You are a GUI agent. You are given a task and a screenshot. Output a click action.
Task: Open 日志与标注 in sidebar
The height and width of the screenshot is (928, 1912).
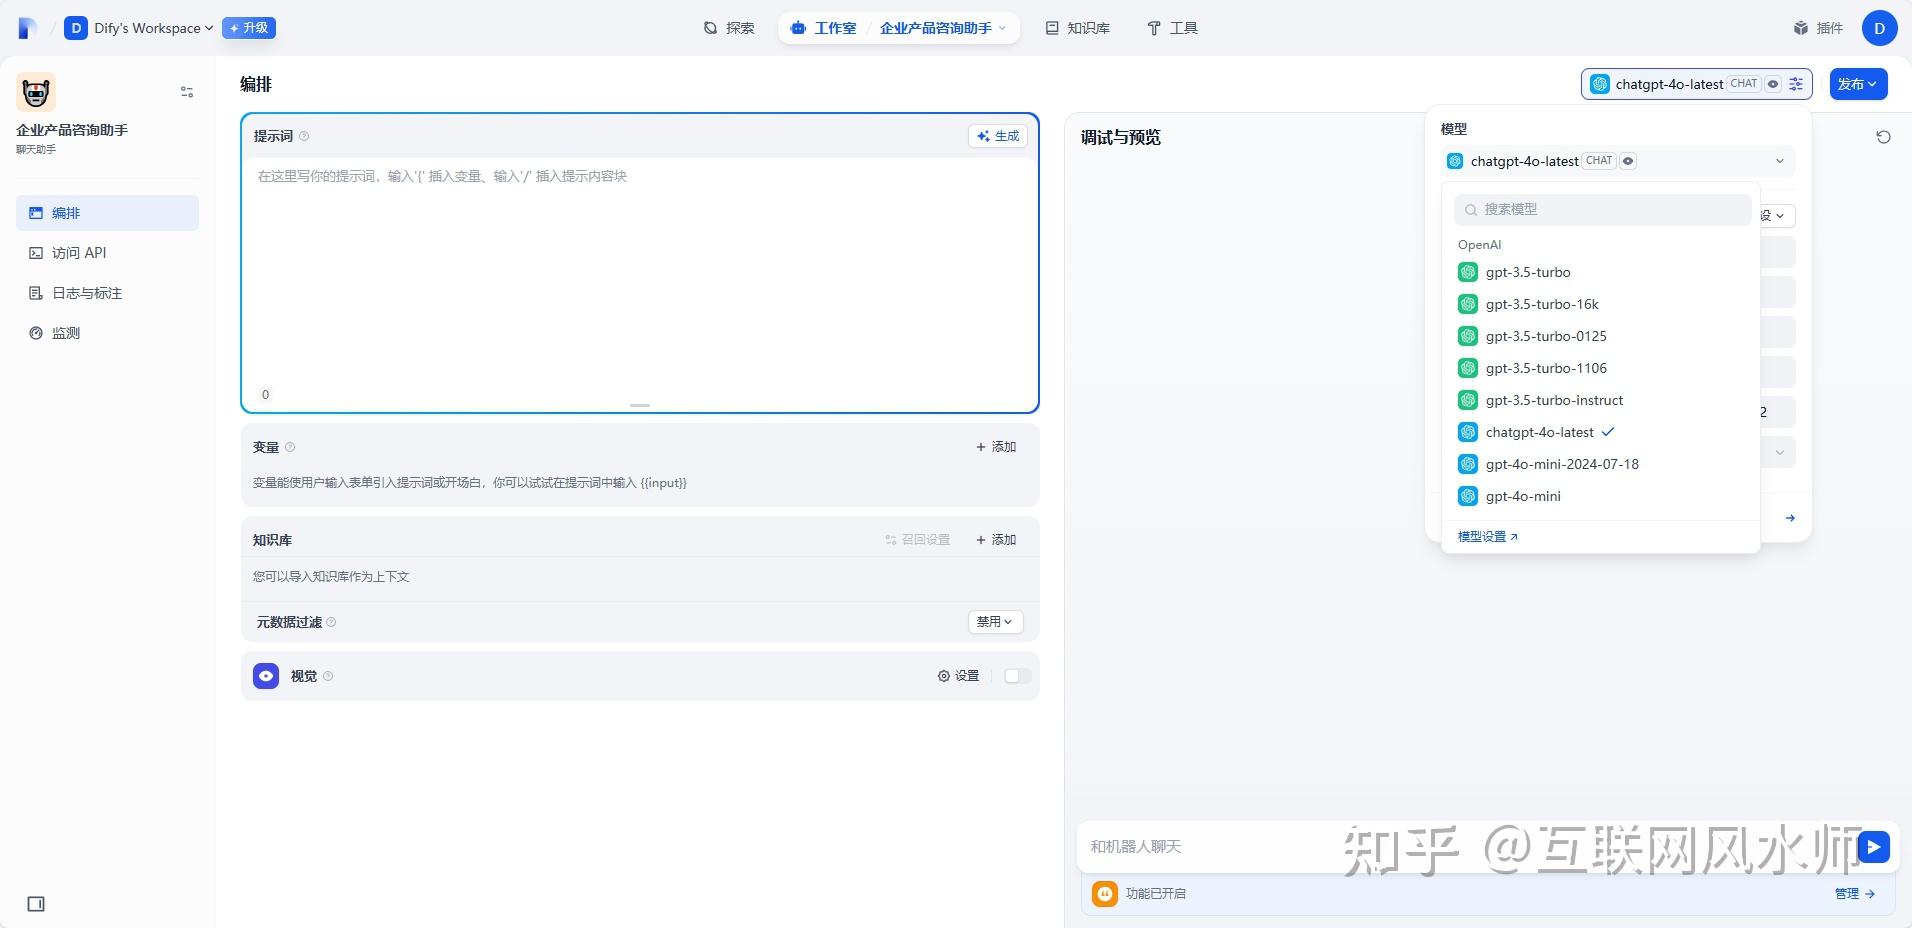coord(107,293)
